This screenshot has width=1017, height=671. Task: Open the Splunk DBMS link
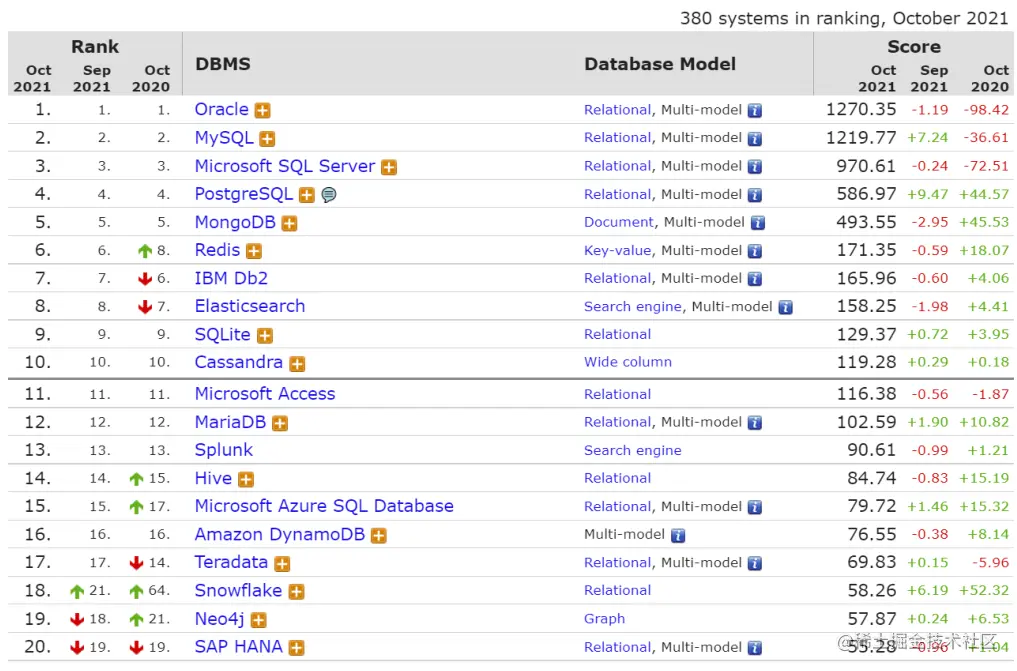[224, 450]
